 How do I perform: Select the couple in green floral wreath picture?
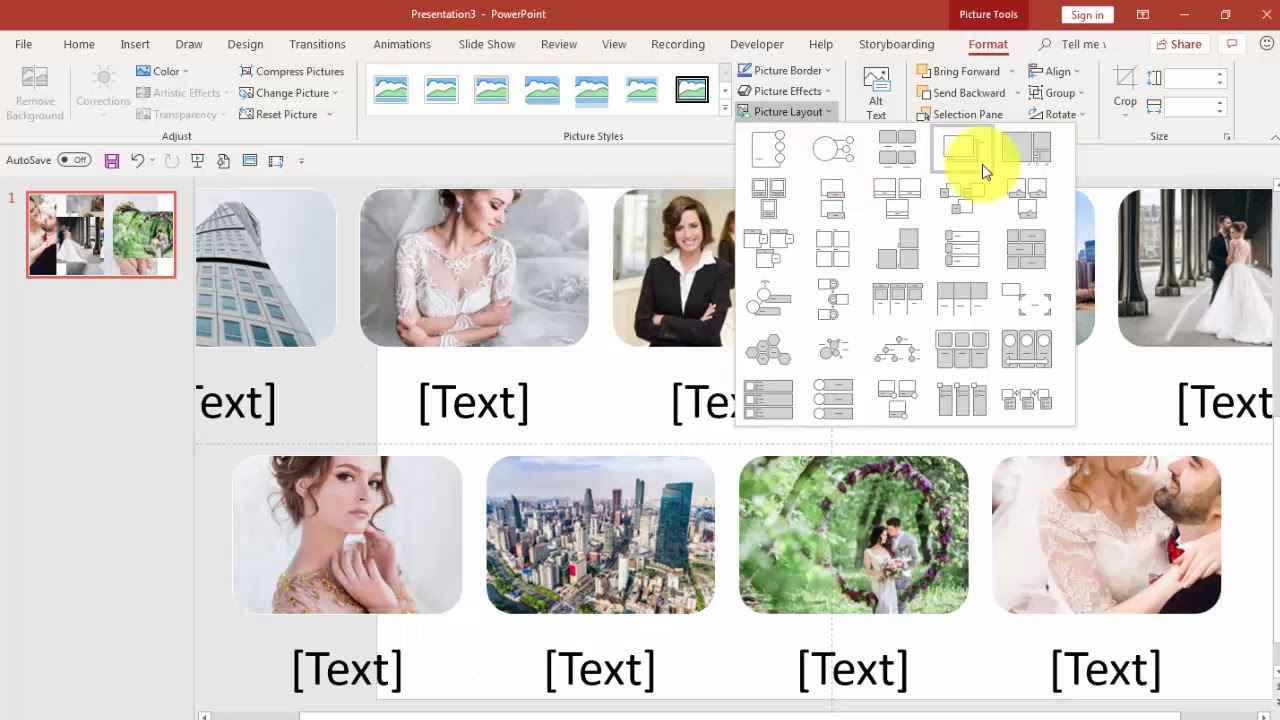point(853,534)
